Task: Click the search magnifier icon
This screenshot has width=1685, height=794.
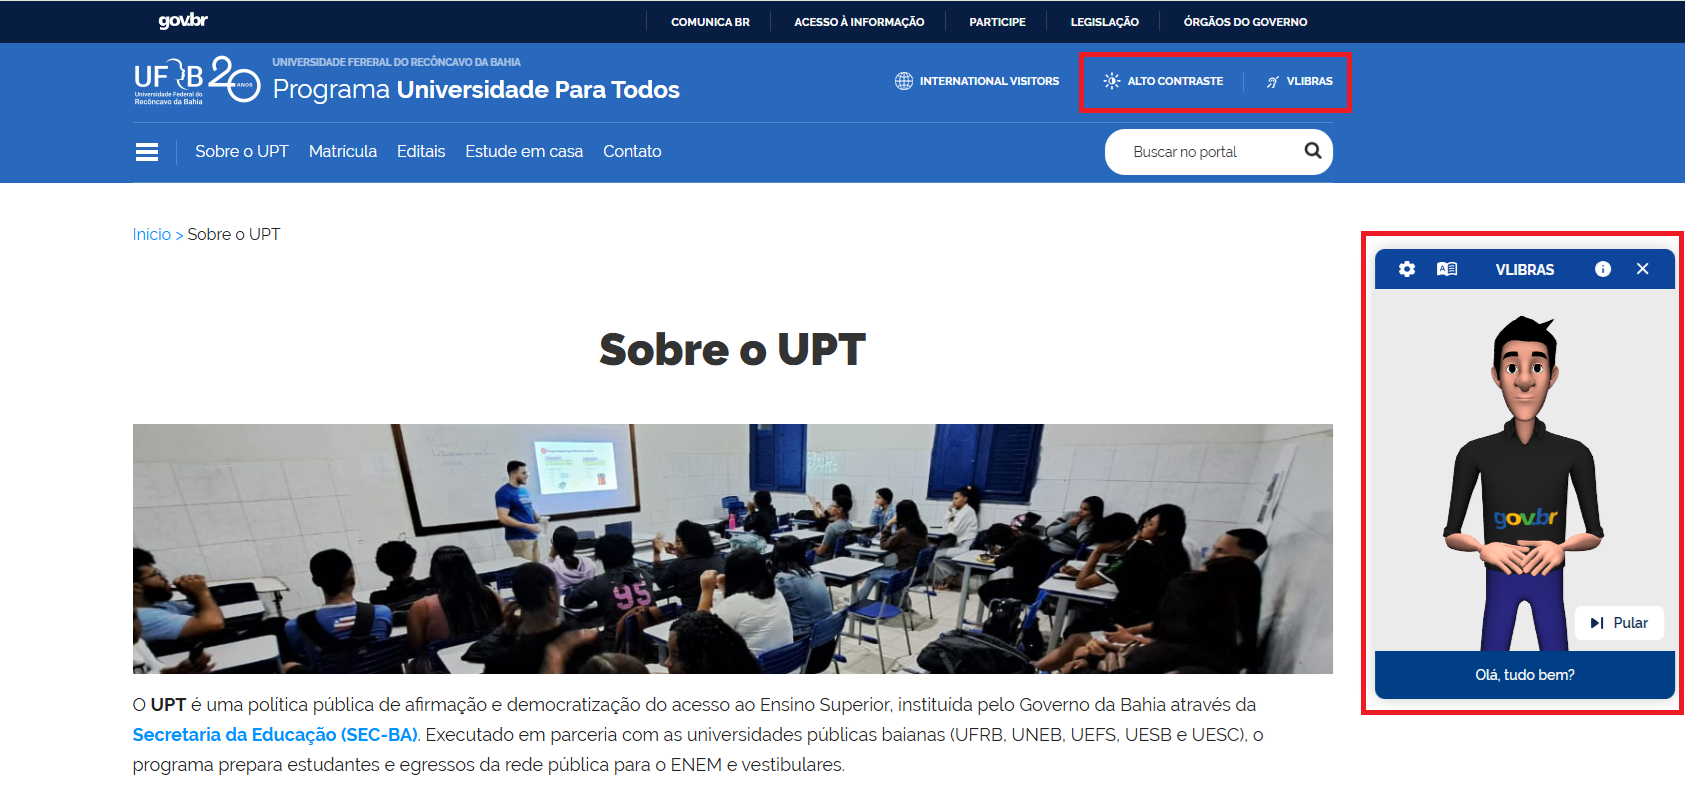Action: click(1313, 151)
